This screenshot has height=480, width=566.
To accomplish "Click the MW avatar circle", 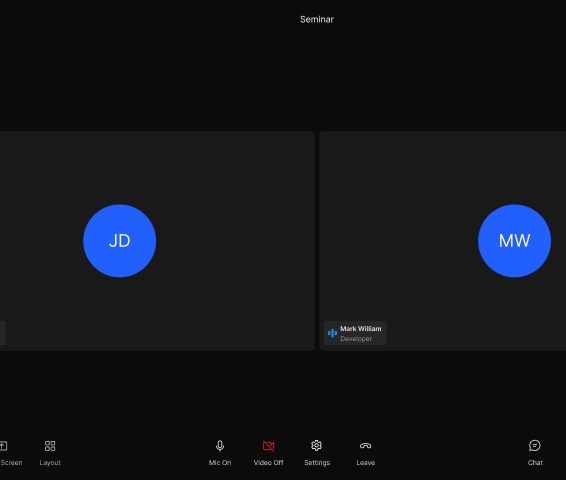I will tap(514, 241).
